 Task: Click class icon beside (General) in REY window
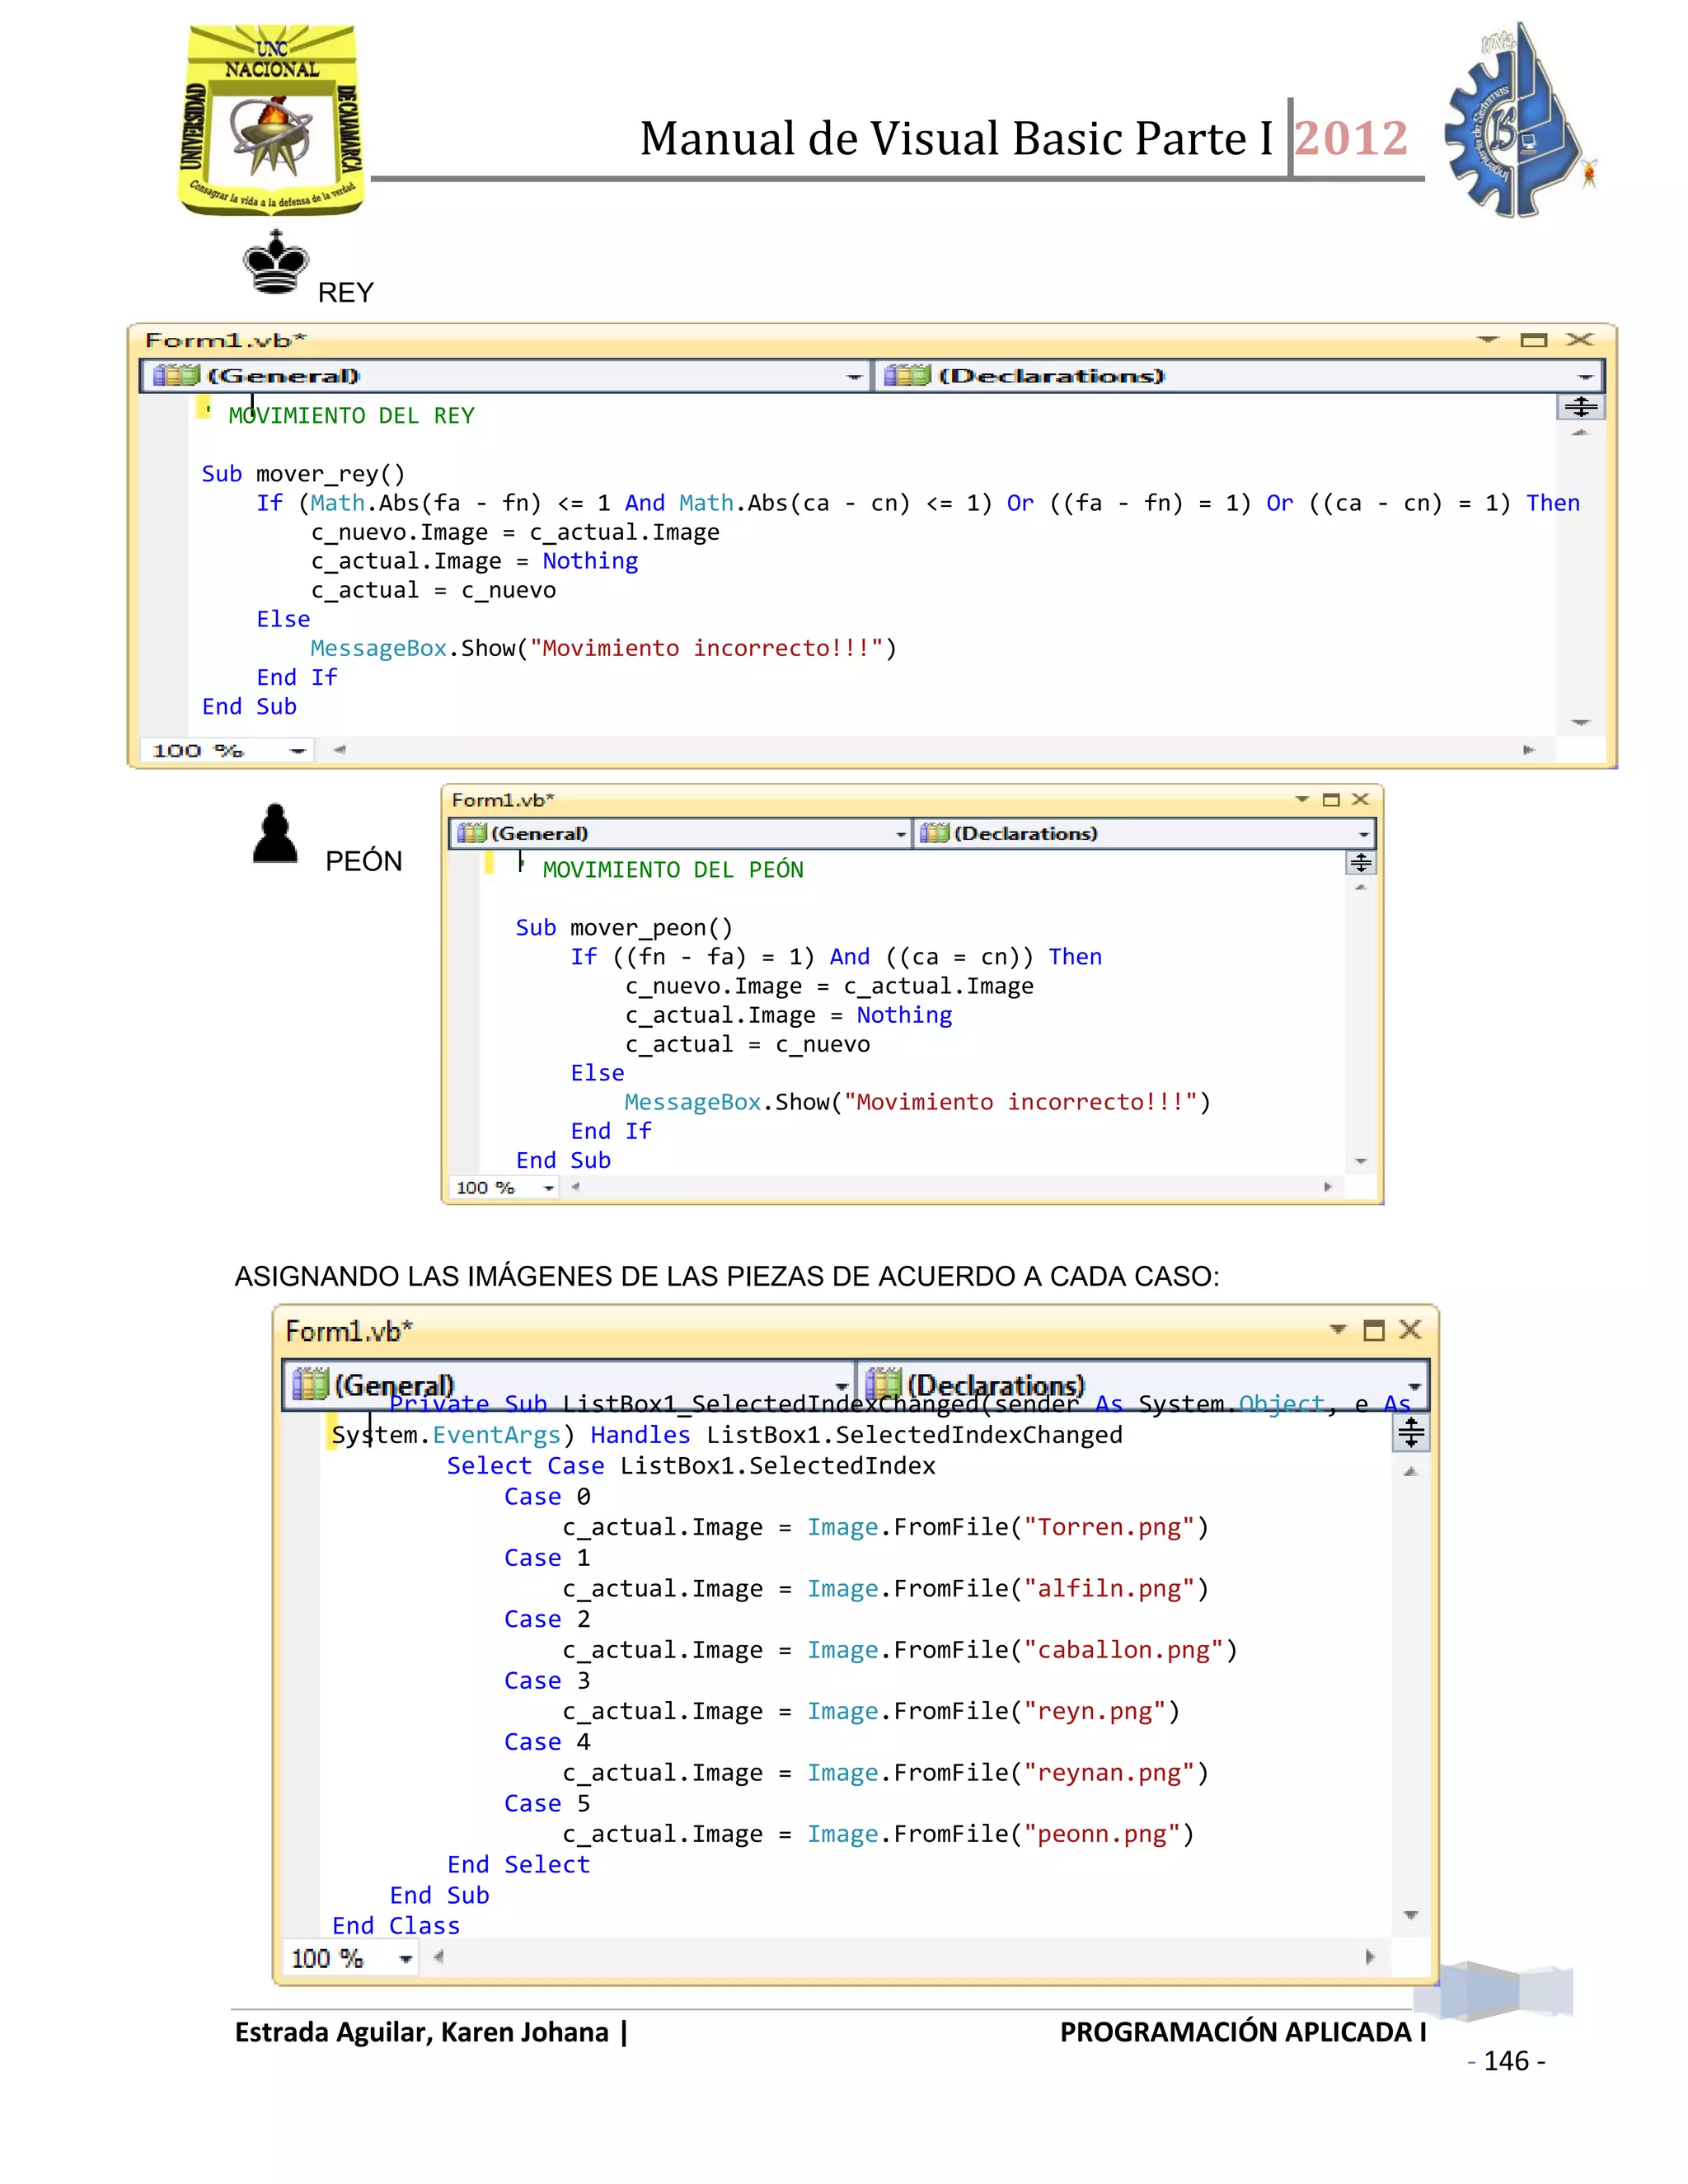pos(176,376)
